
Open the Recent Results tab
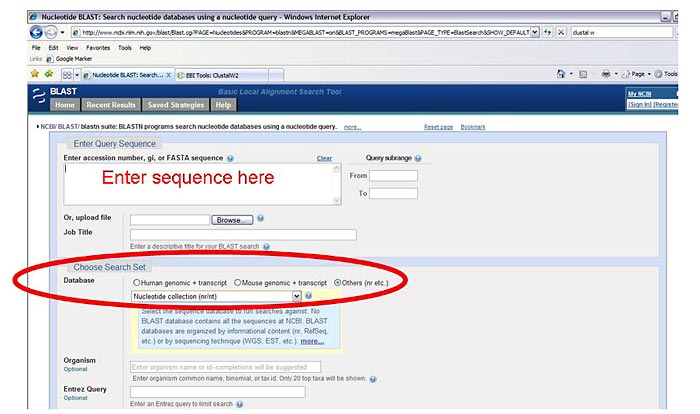click(111, 105)
